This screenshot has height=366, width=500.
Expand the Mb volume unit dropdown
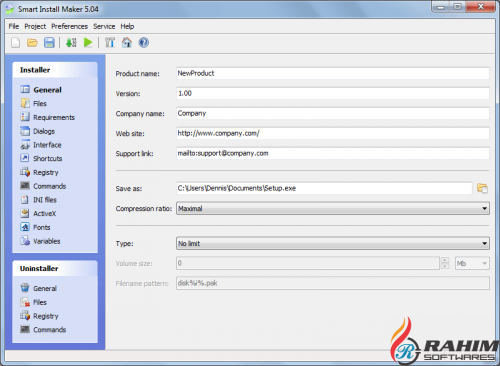tap(472, 264)
